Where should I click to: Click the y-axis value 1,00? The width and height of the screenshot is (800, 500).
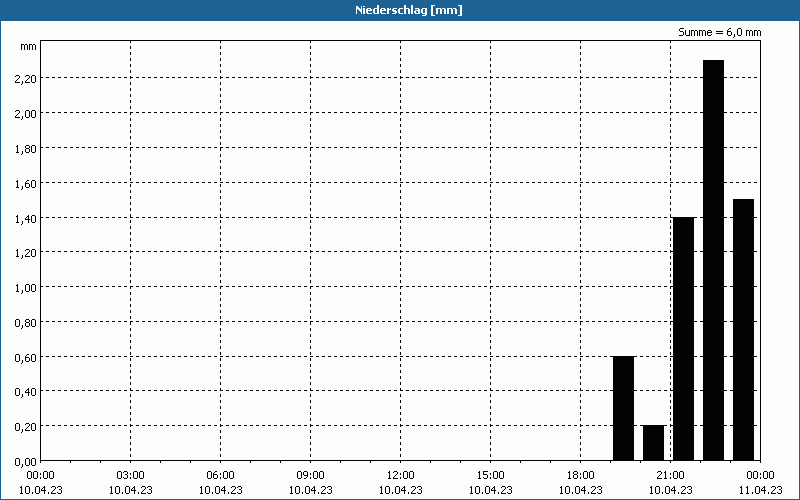[26, 288]
